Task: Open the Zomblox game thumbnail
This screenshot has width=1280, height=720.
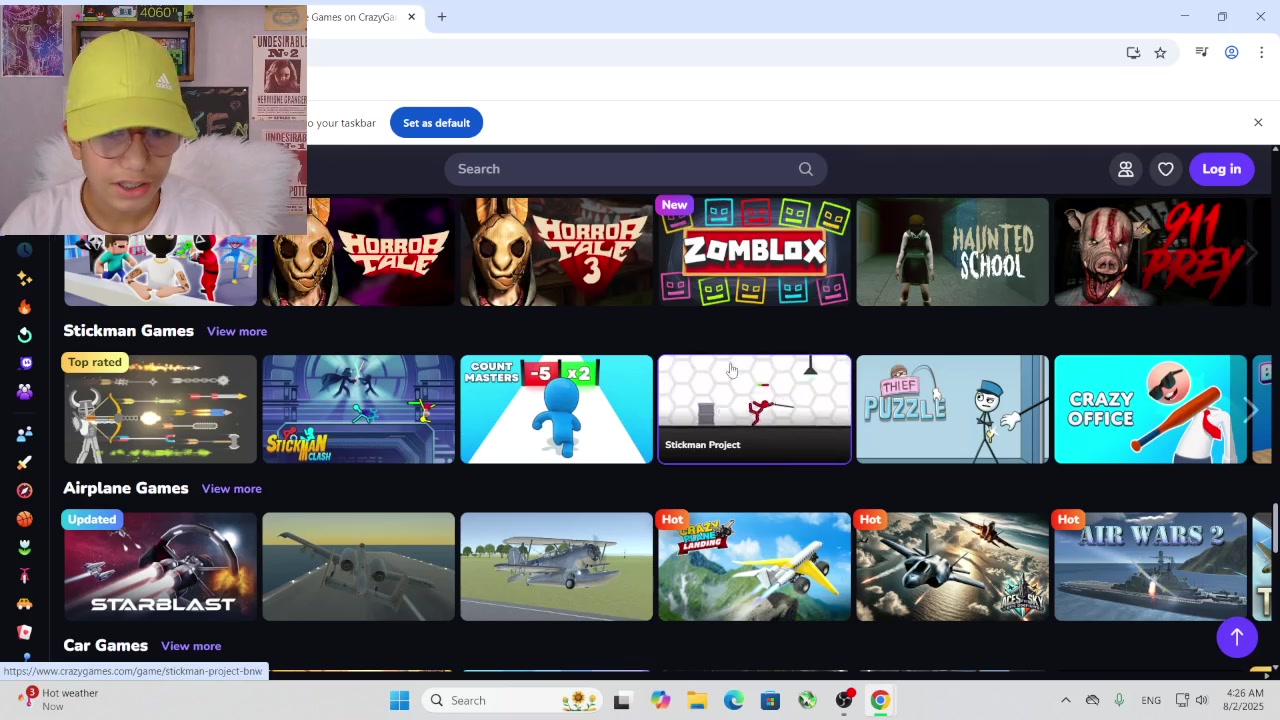Action: [754, 252]
